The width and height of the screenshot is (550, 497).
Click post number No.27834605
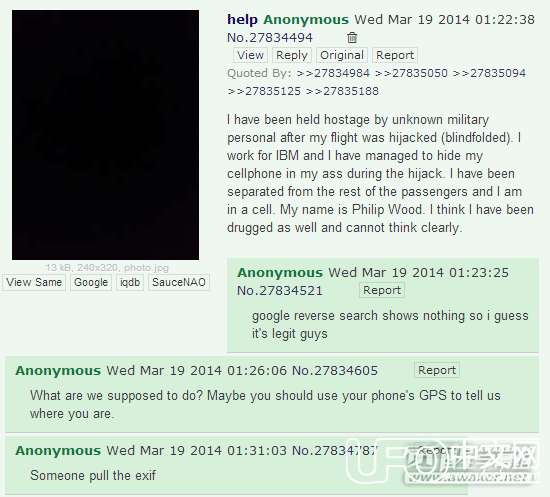[x=335, y=370]
